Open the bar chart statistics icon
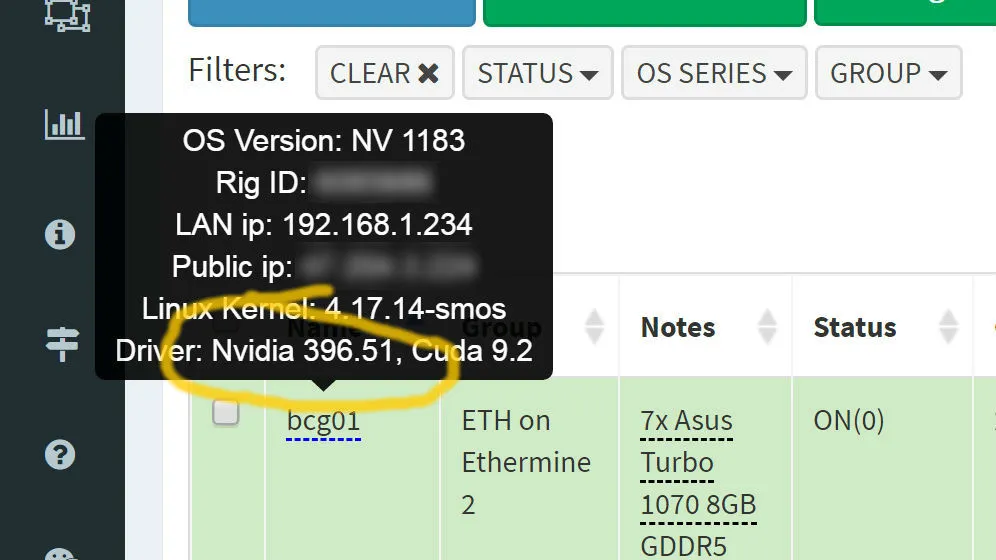The height and width of the screenshot is (560, 996). (64, 124)
